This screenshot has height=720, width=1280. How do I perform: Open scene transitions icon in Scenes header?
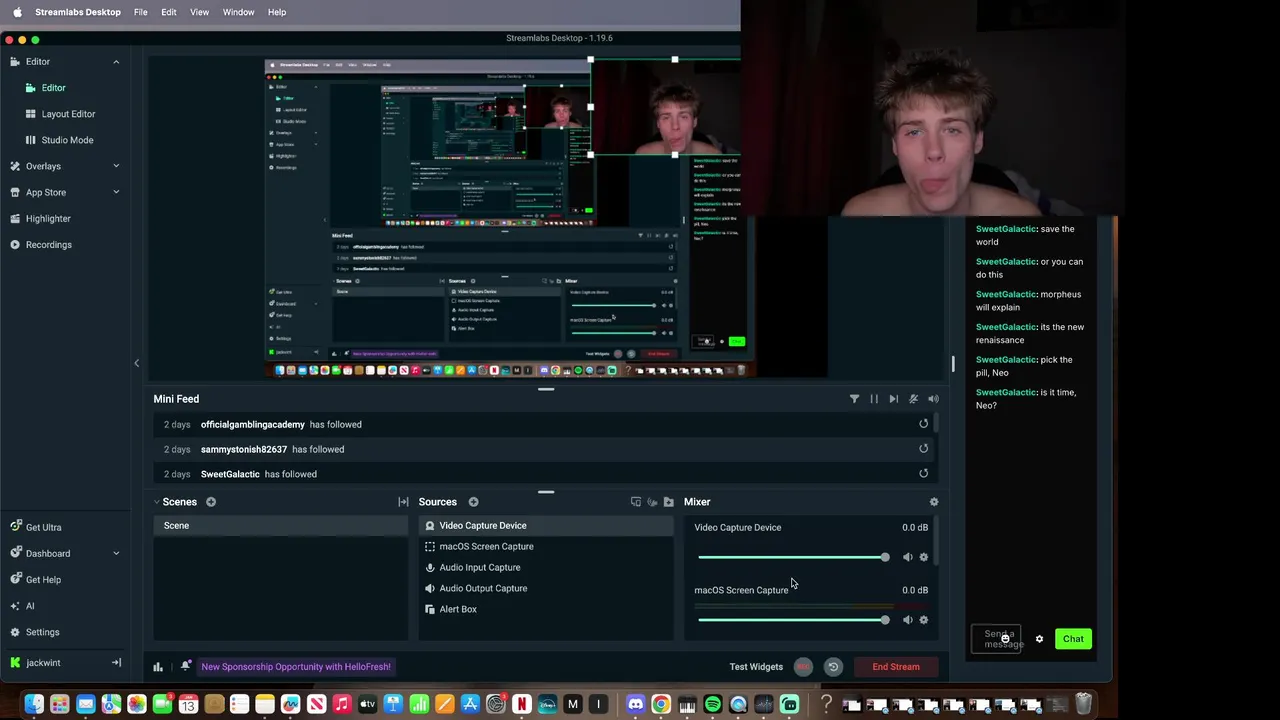point(403,502)
